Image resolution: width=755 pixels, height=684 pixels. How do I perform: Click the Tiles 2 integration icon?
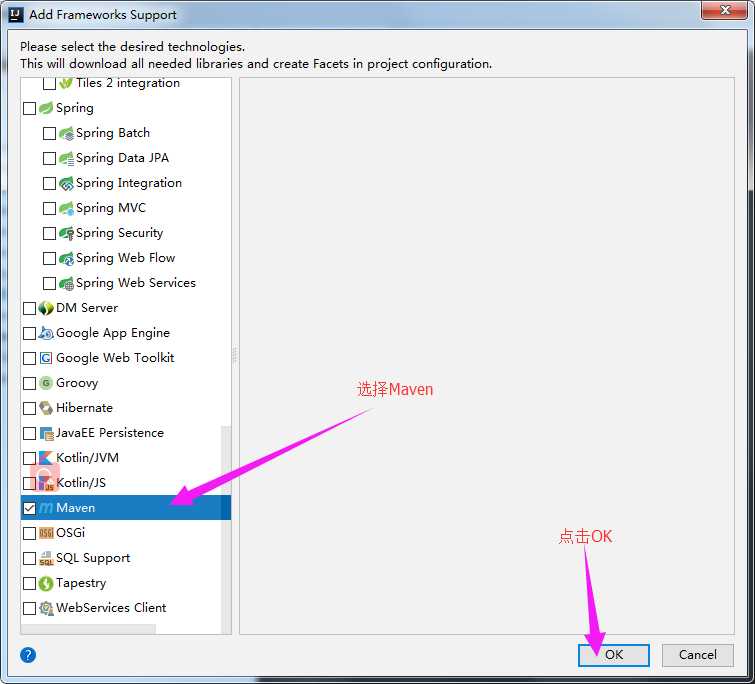click(x=66, y=83)
